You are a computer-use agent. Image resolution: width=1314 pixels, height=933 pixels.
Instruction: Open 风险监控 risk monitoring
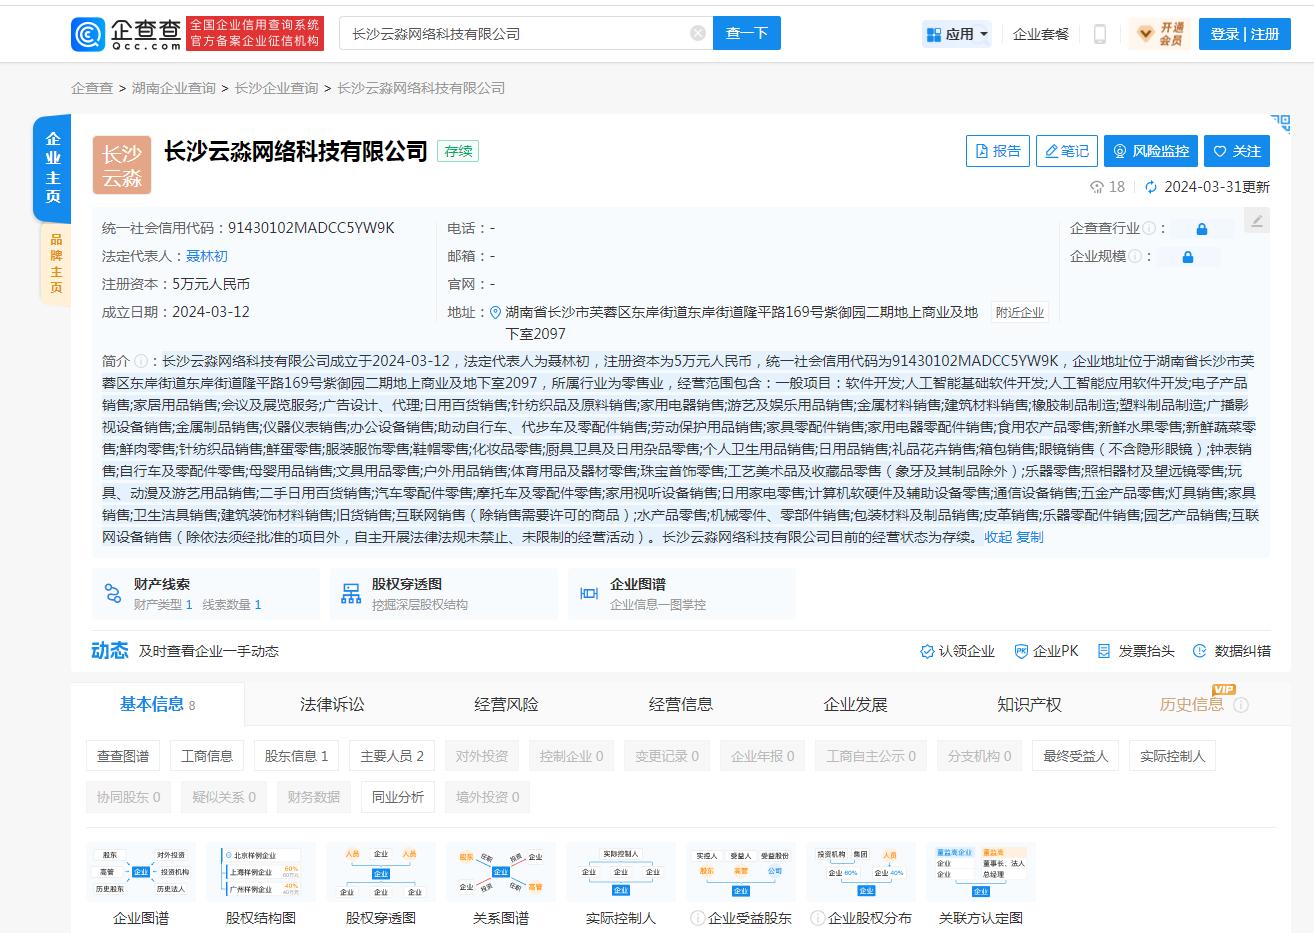(1150, 151)
